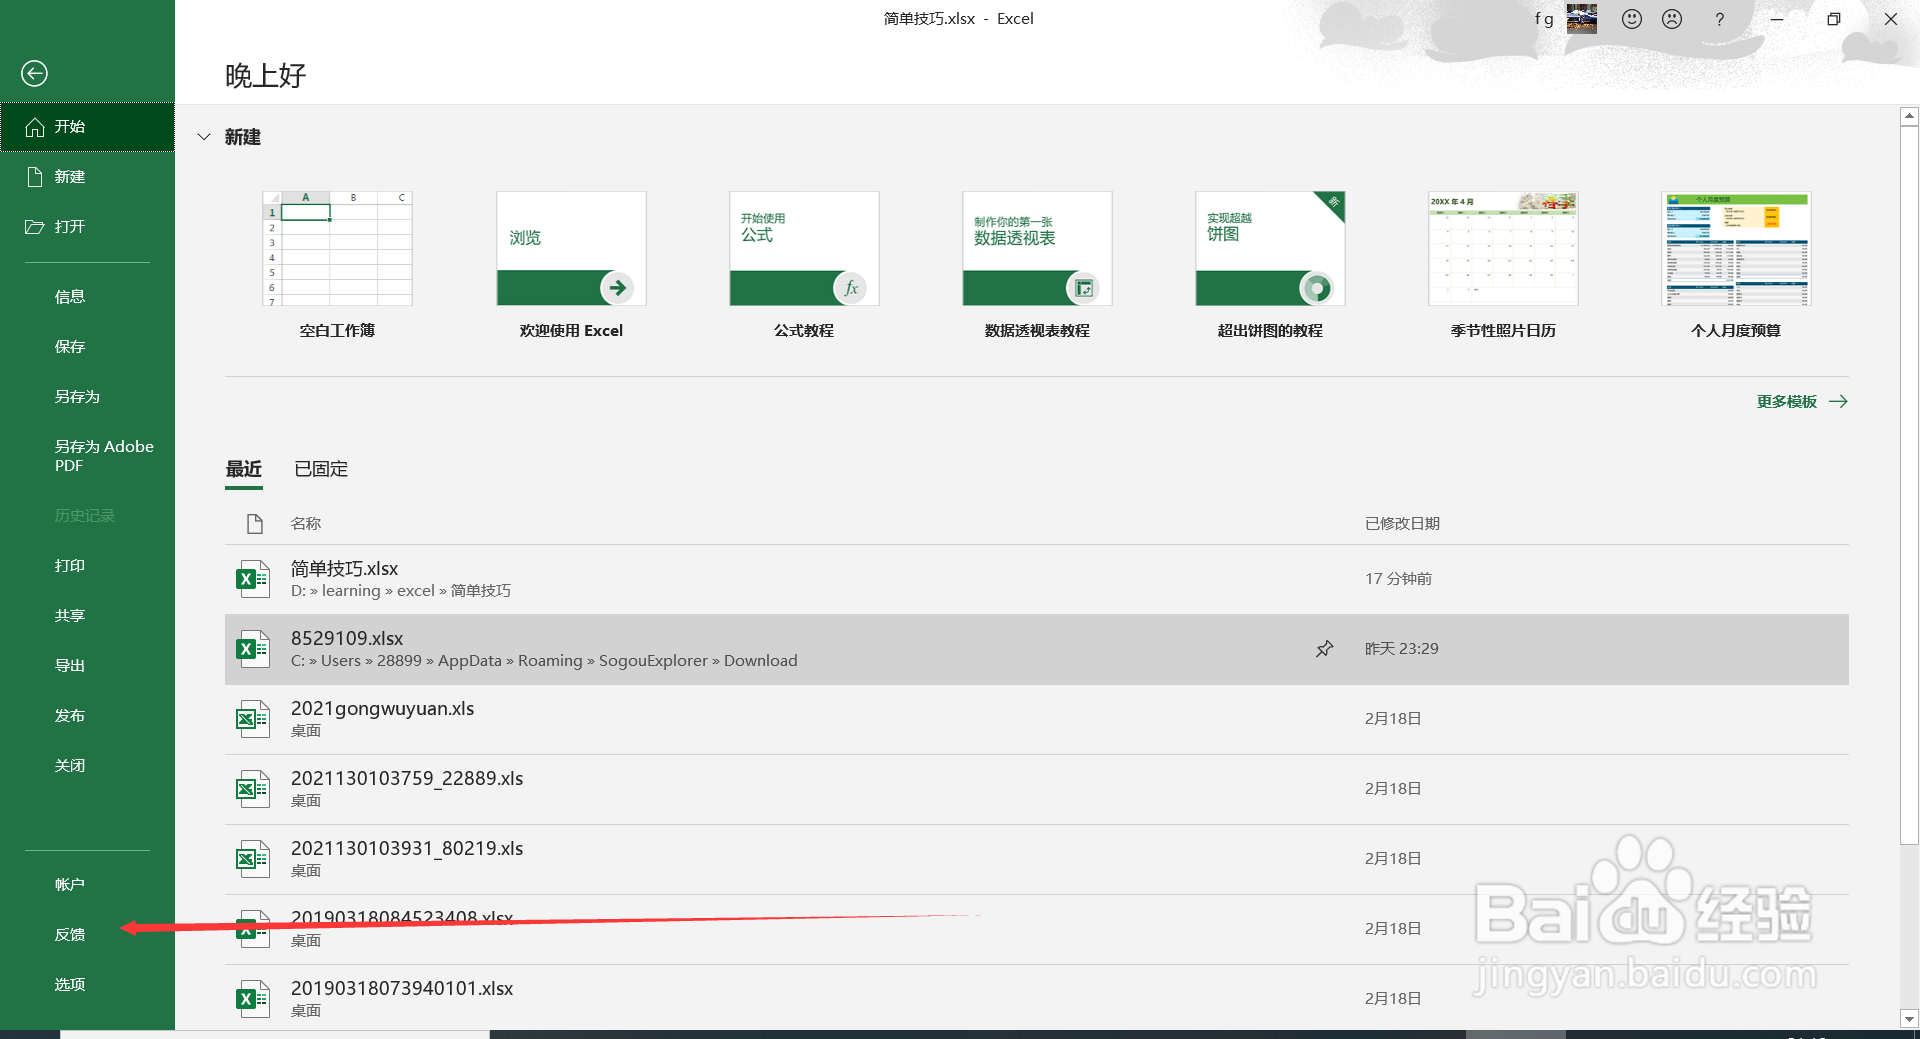This screenshot has height=1039, width=1920.
Task: Sort the list by 已修改日期 header
Action: tap(1402, 524)
